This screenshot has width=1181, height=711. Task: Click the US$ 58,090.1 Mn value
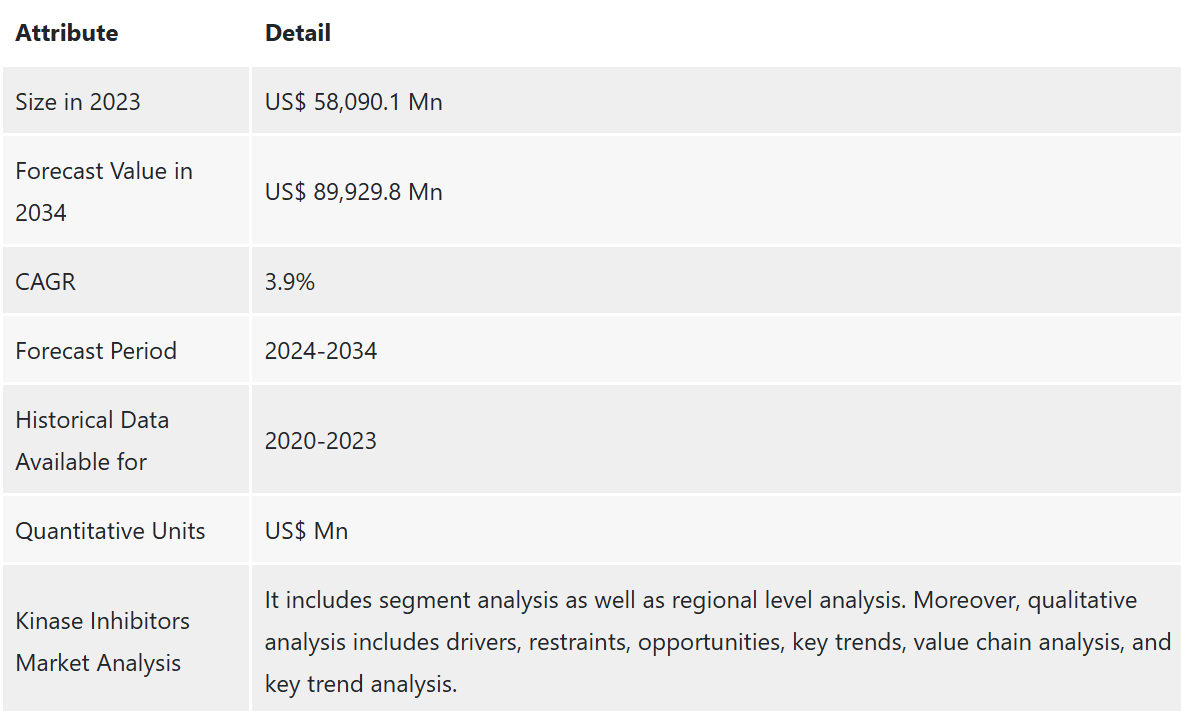point(353,102)
